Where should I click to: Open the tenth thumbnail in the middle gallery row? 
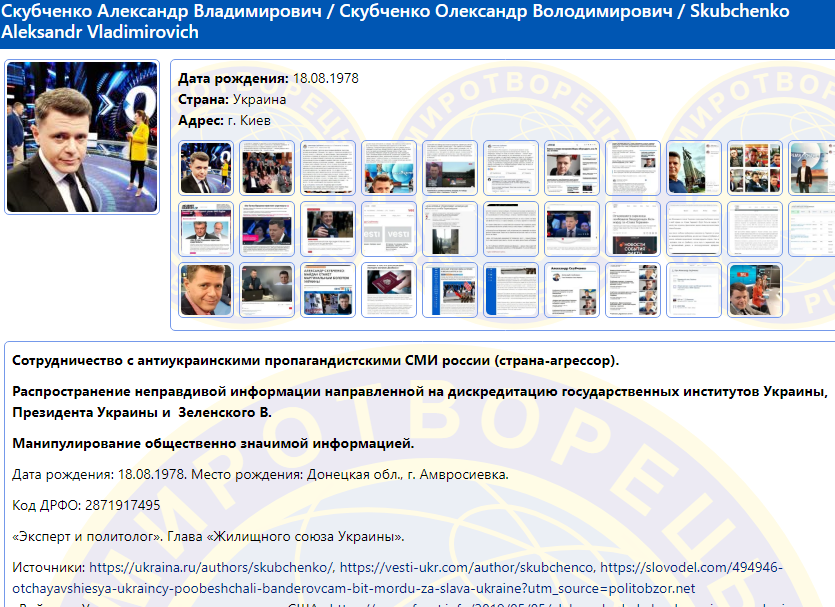(755, 229)
